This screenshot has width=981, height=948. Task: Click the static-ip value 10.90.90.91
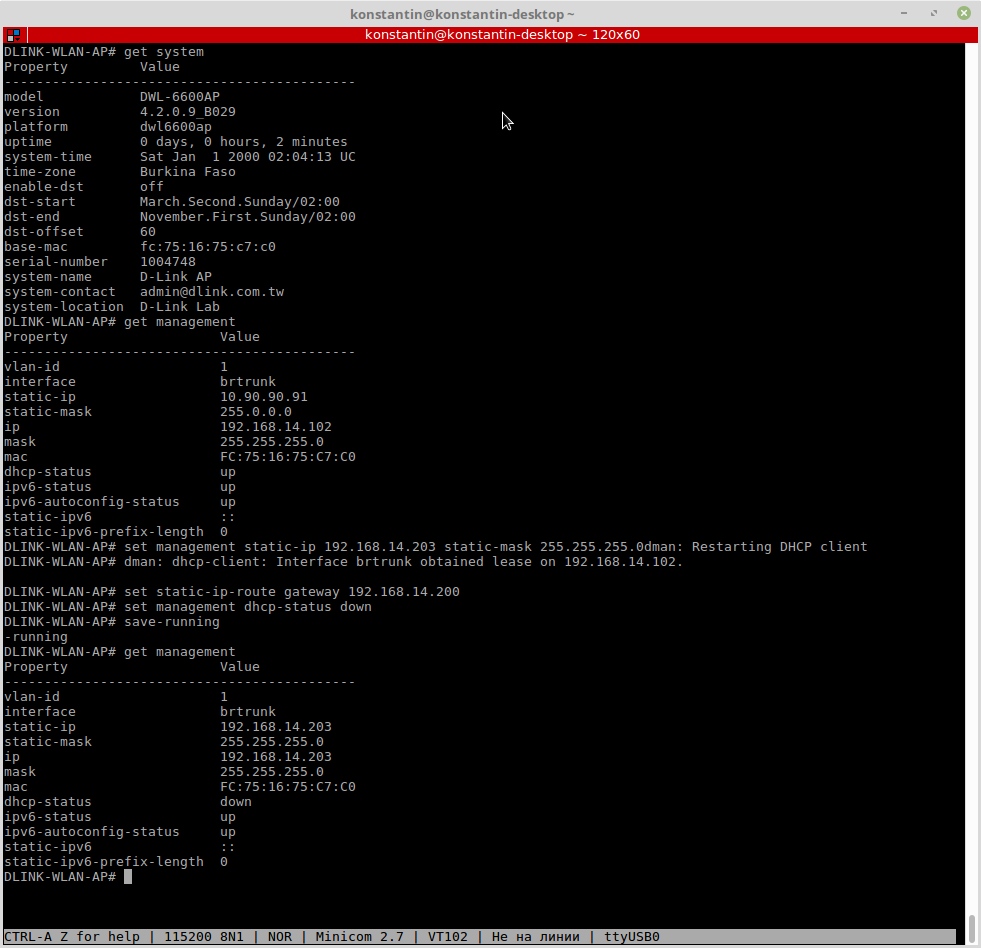263,397
